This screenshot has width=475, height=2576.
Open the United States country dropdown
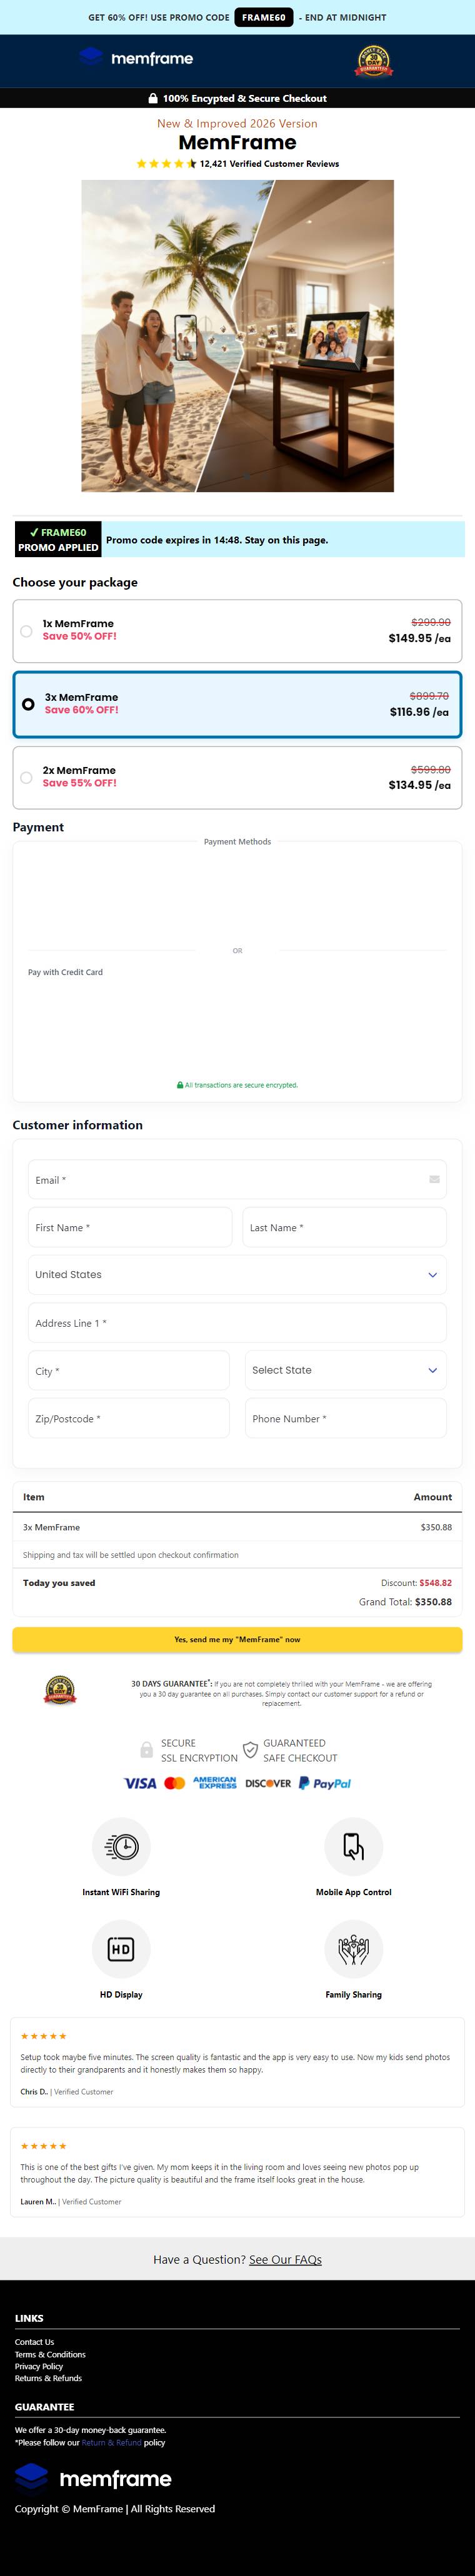[237, 1275]
